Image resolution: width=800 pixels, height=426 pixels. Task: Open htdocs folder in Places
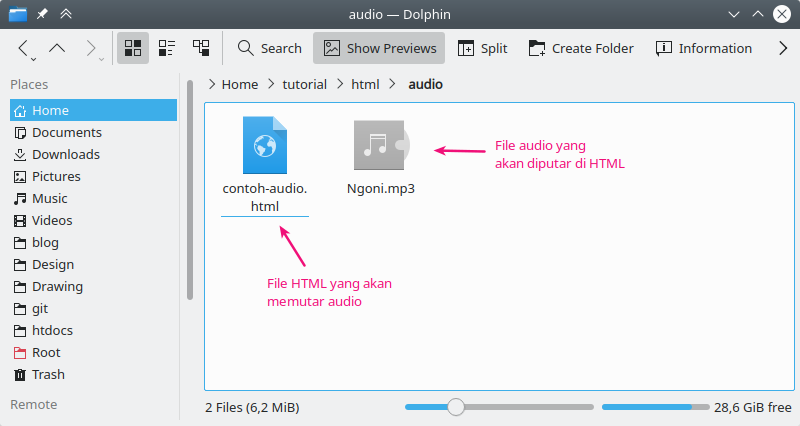click(x=93, y=330)
